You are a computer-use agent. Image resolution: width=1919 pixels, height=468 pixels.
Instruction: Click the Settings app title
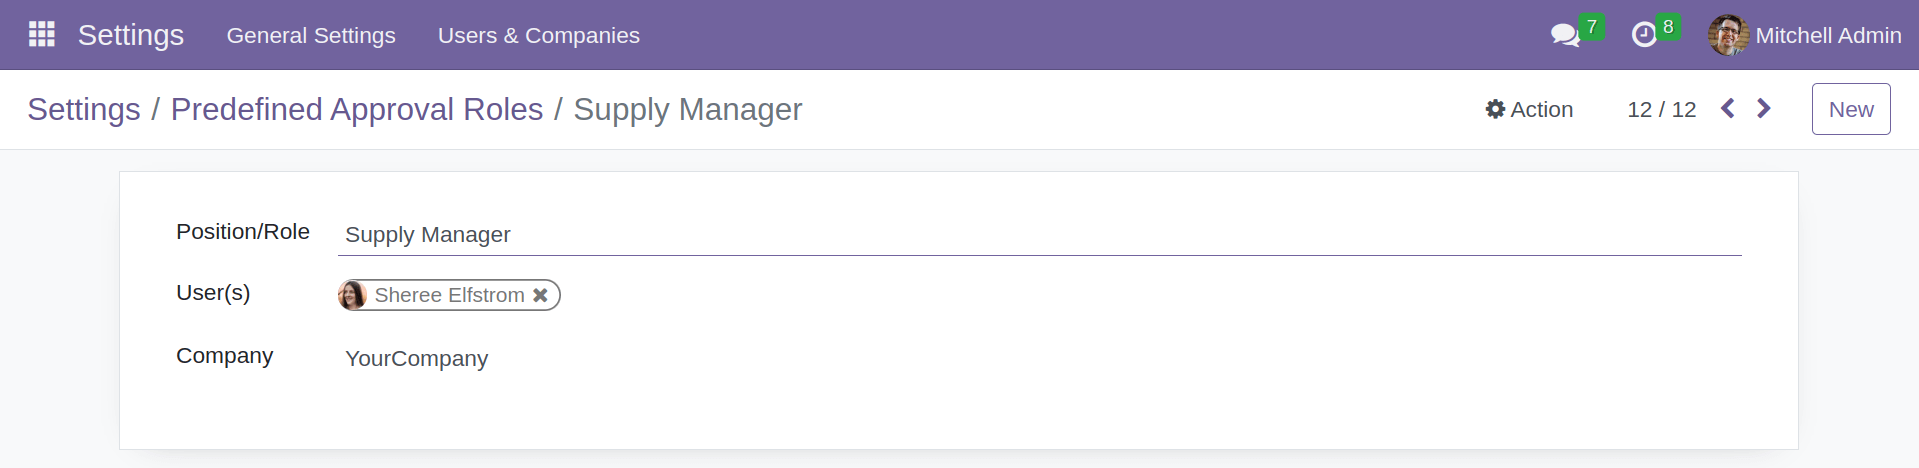131,35
